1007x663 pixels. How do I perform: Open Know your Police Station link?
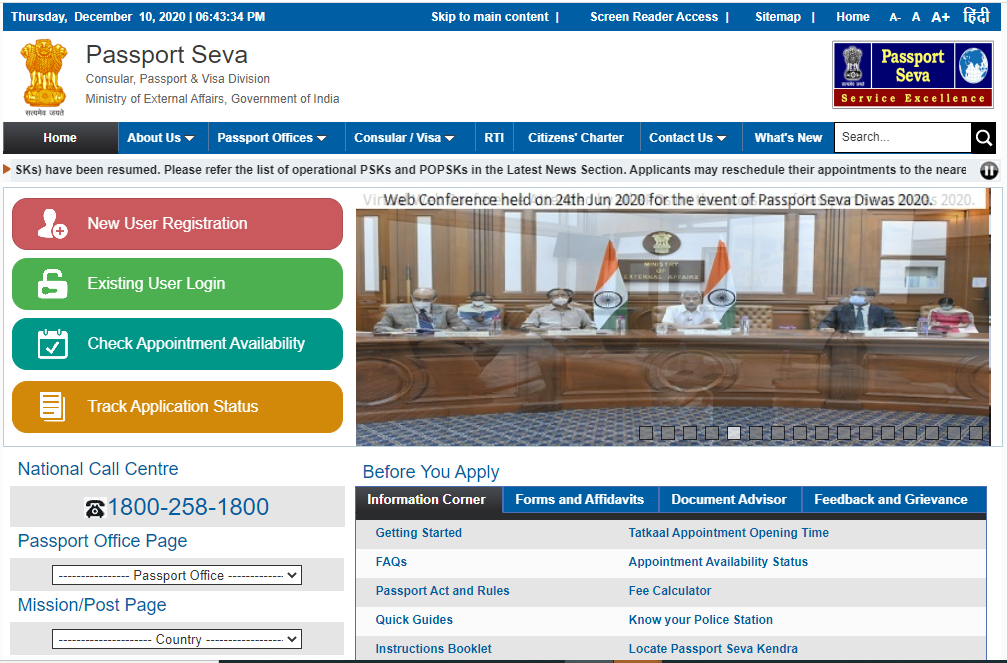pos(701,619)
